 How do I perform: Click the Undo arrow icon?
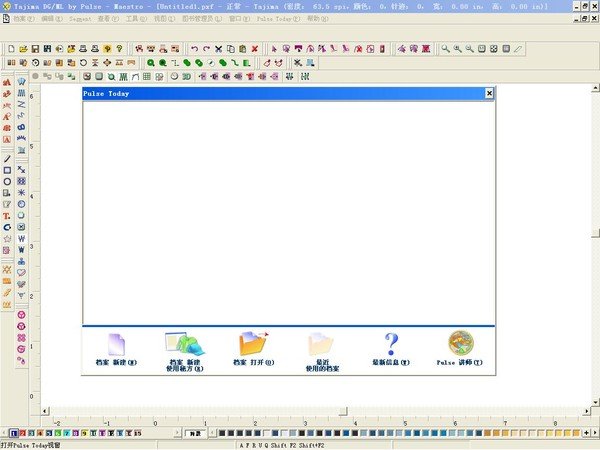pos(194,49)
